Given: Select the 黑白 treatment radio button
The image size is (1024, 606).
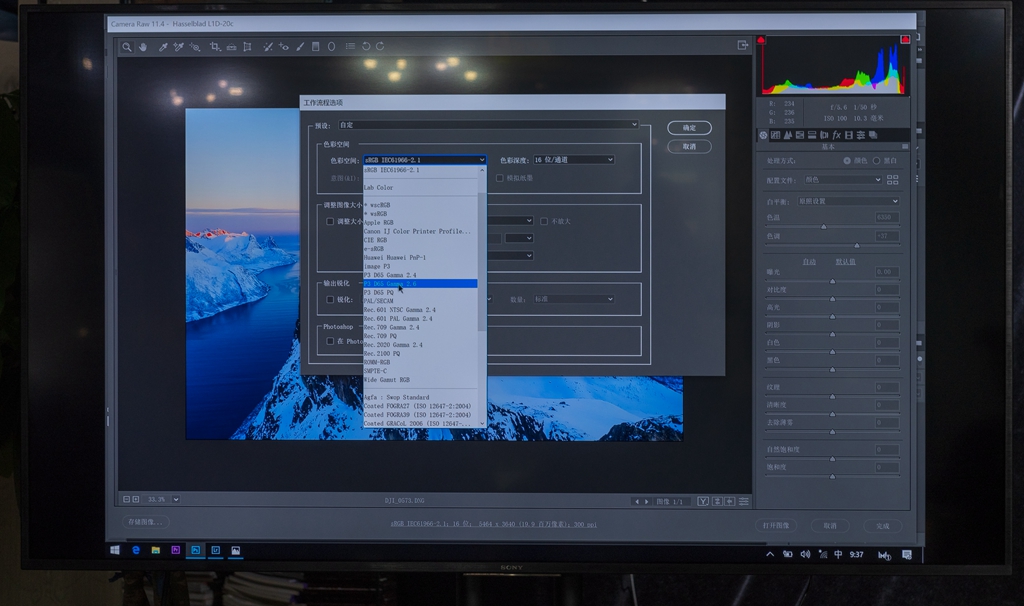Looking at the screenshot, I should 876,161.
